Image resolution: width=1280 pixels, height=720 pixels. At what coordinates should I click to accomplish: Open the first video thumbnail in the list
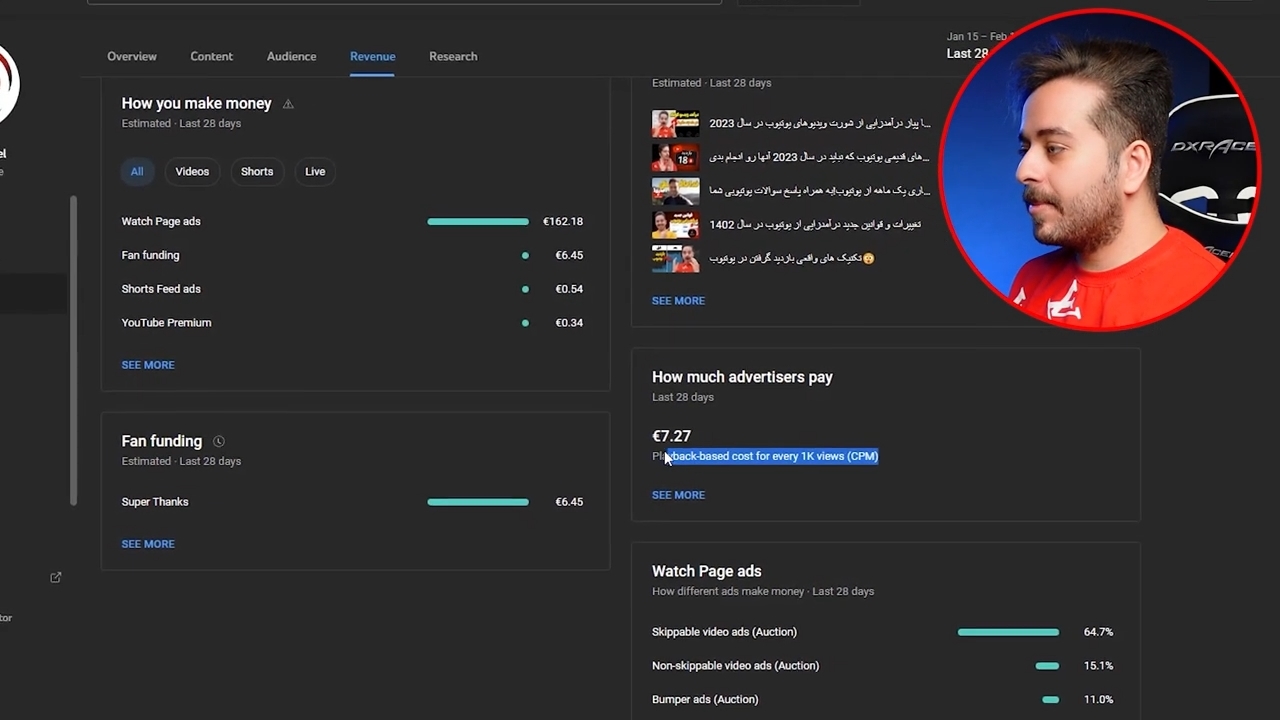click(x=676, y=123)
